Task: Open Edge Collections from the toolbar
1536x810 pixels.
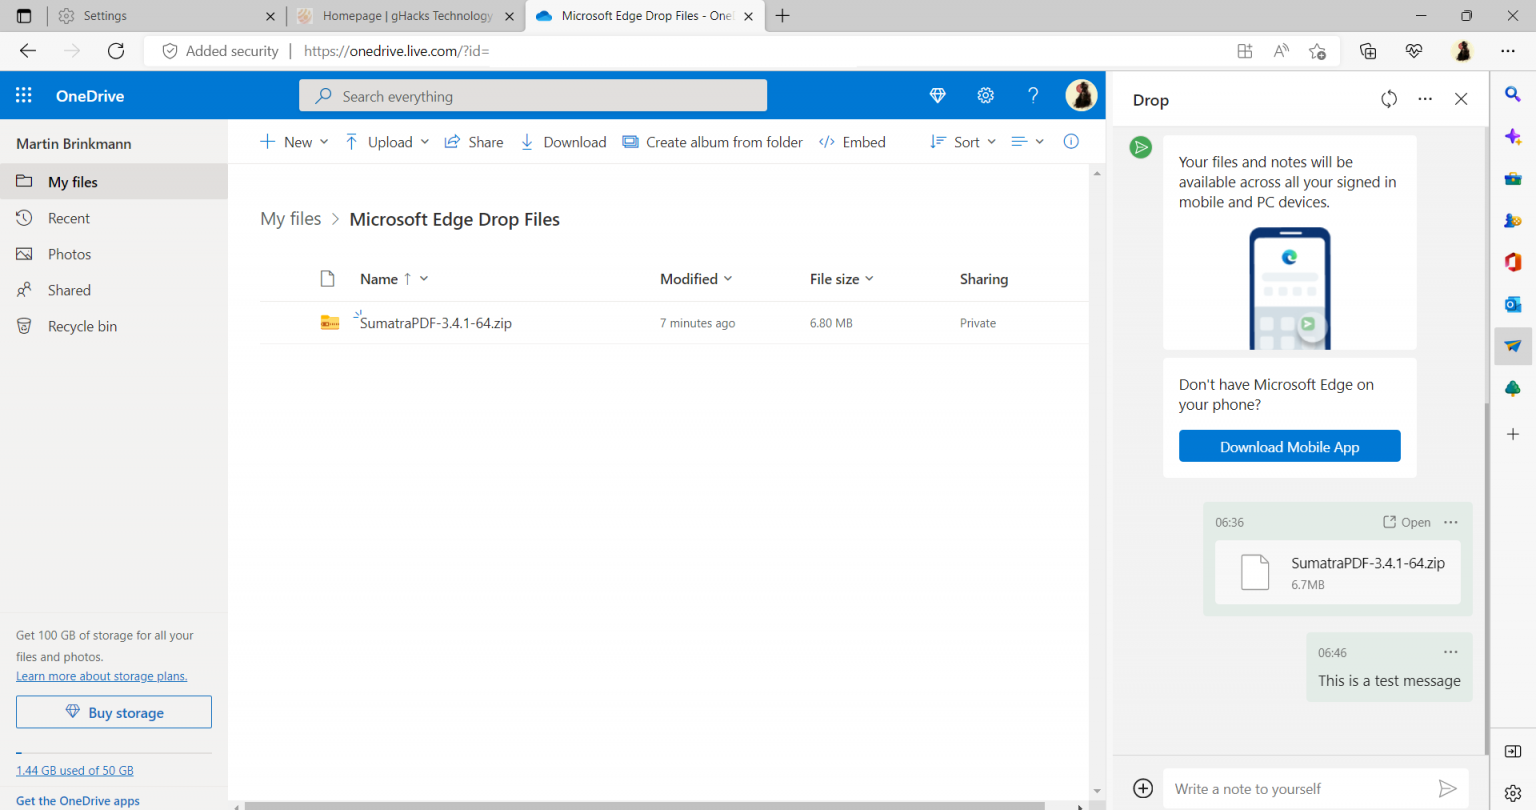Action: click(x=1368, y=50)
